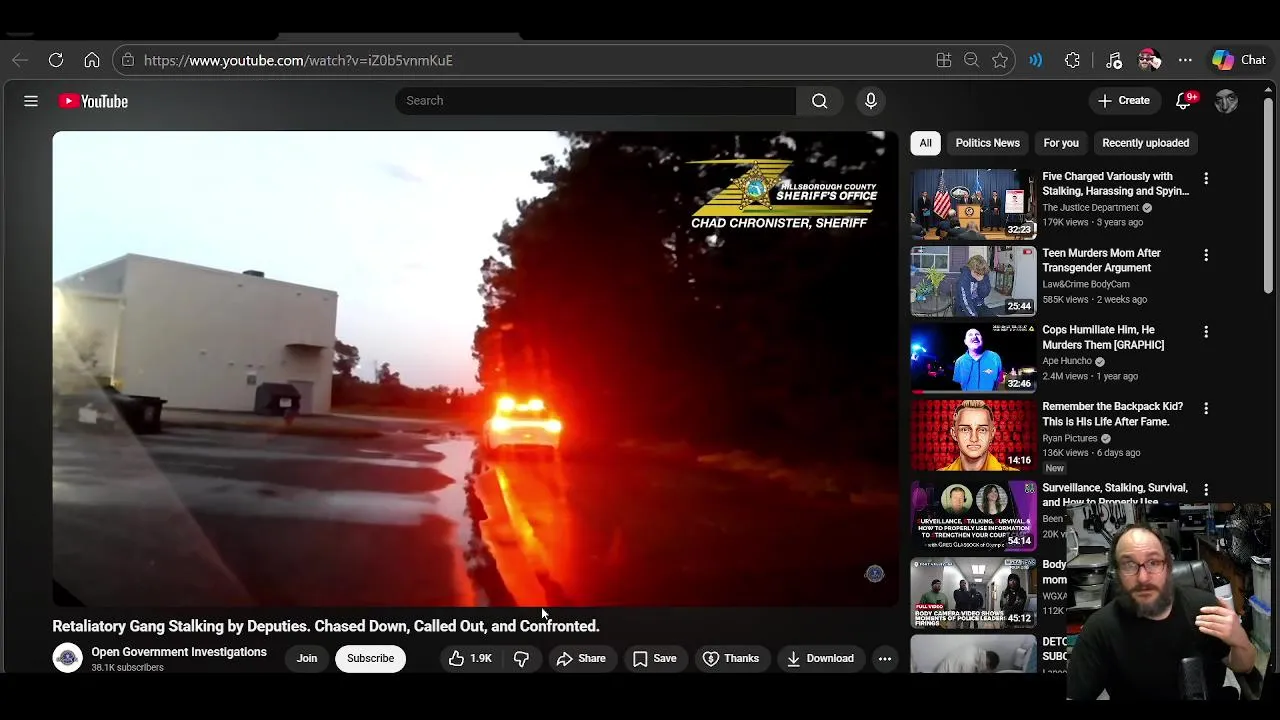Reload the page in the browser
The width and height of the screenshot is (1280, 720).
click(x=56, y=60)
